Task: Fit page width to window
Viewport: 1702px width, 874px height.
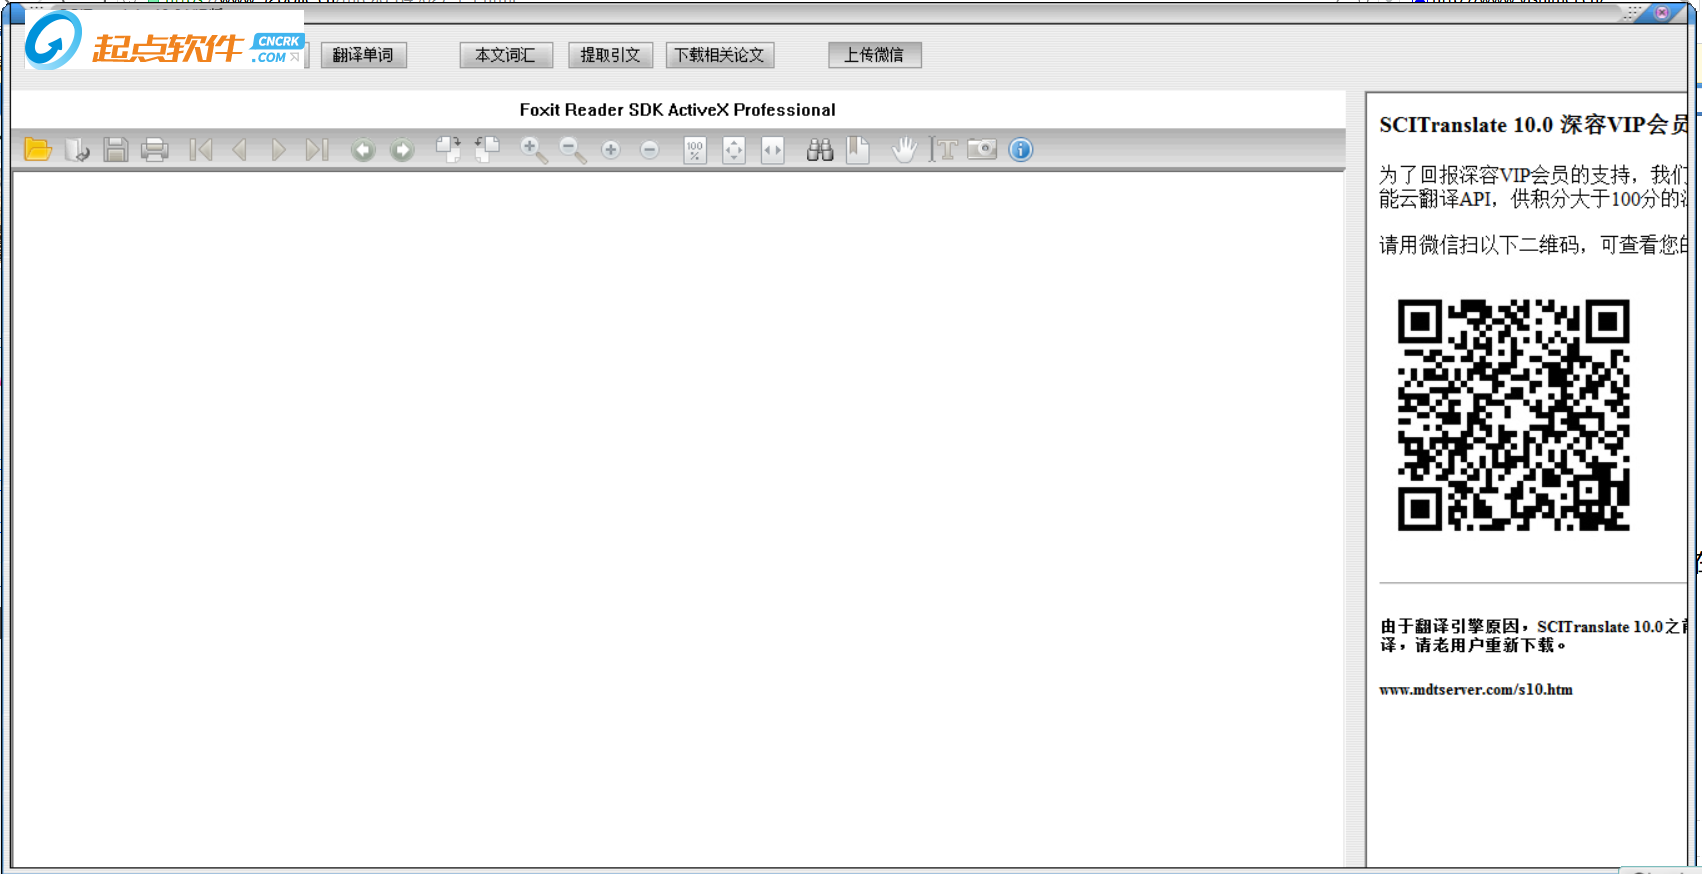Action: click(773, 150)
